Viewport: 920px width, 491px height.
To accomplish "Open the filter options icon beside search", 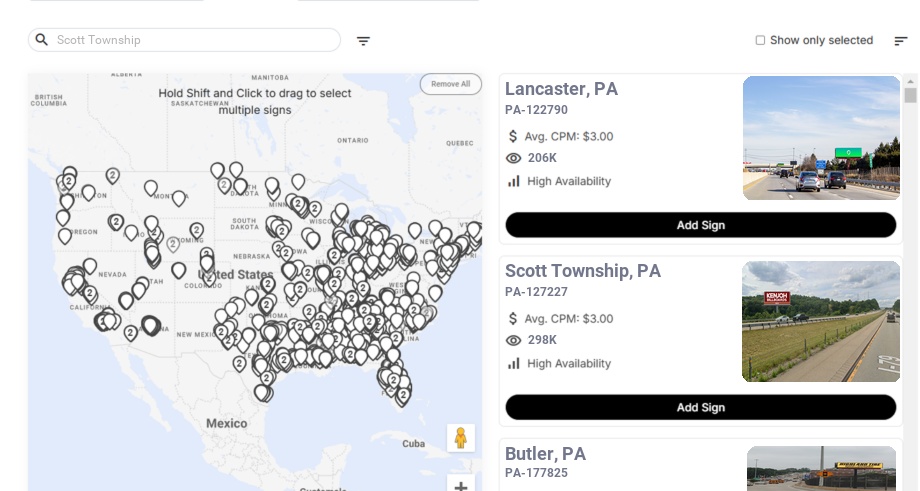I will click(363, 41).
